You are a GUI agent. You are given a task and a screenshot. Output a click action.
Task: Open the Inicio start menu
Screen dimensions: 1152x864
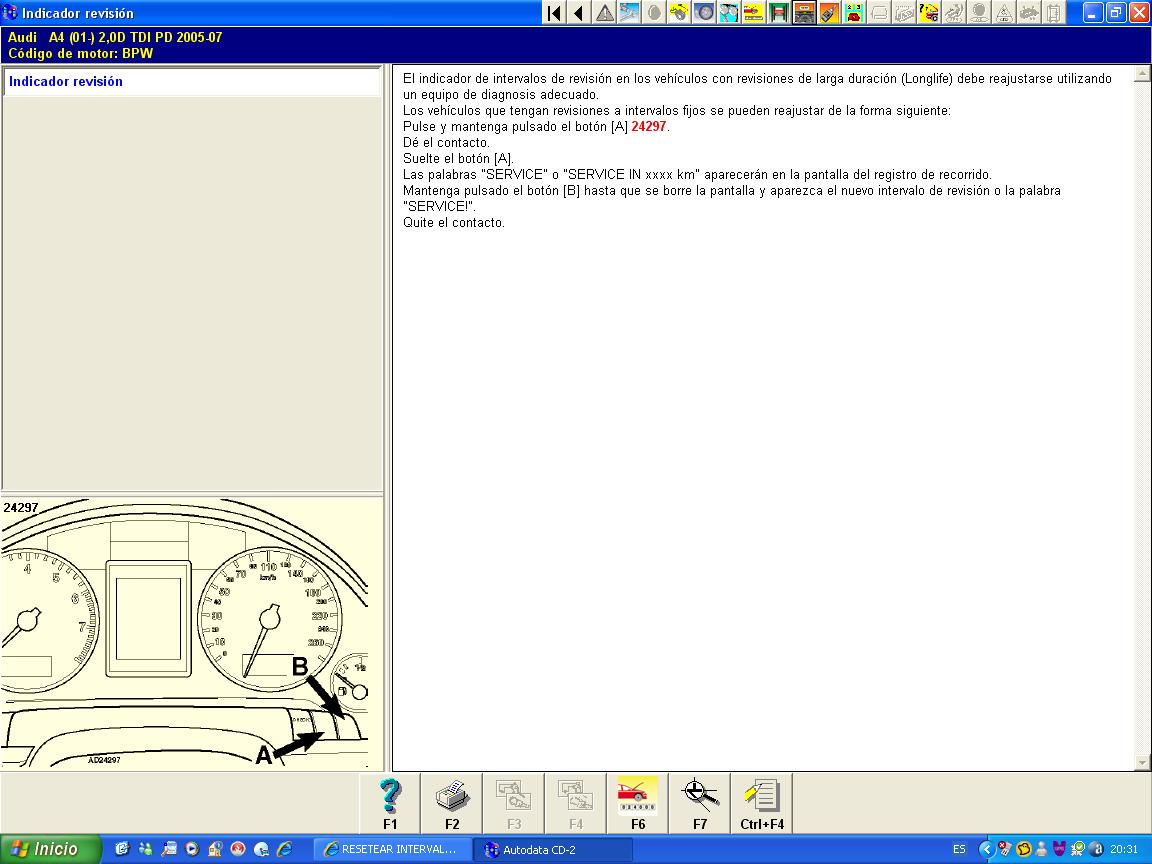point(49,849)
